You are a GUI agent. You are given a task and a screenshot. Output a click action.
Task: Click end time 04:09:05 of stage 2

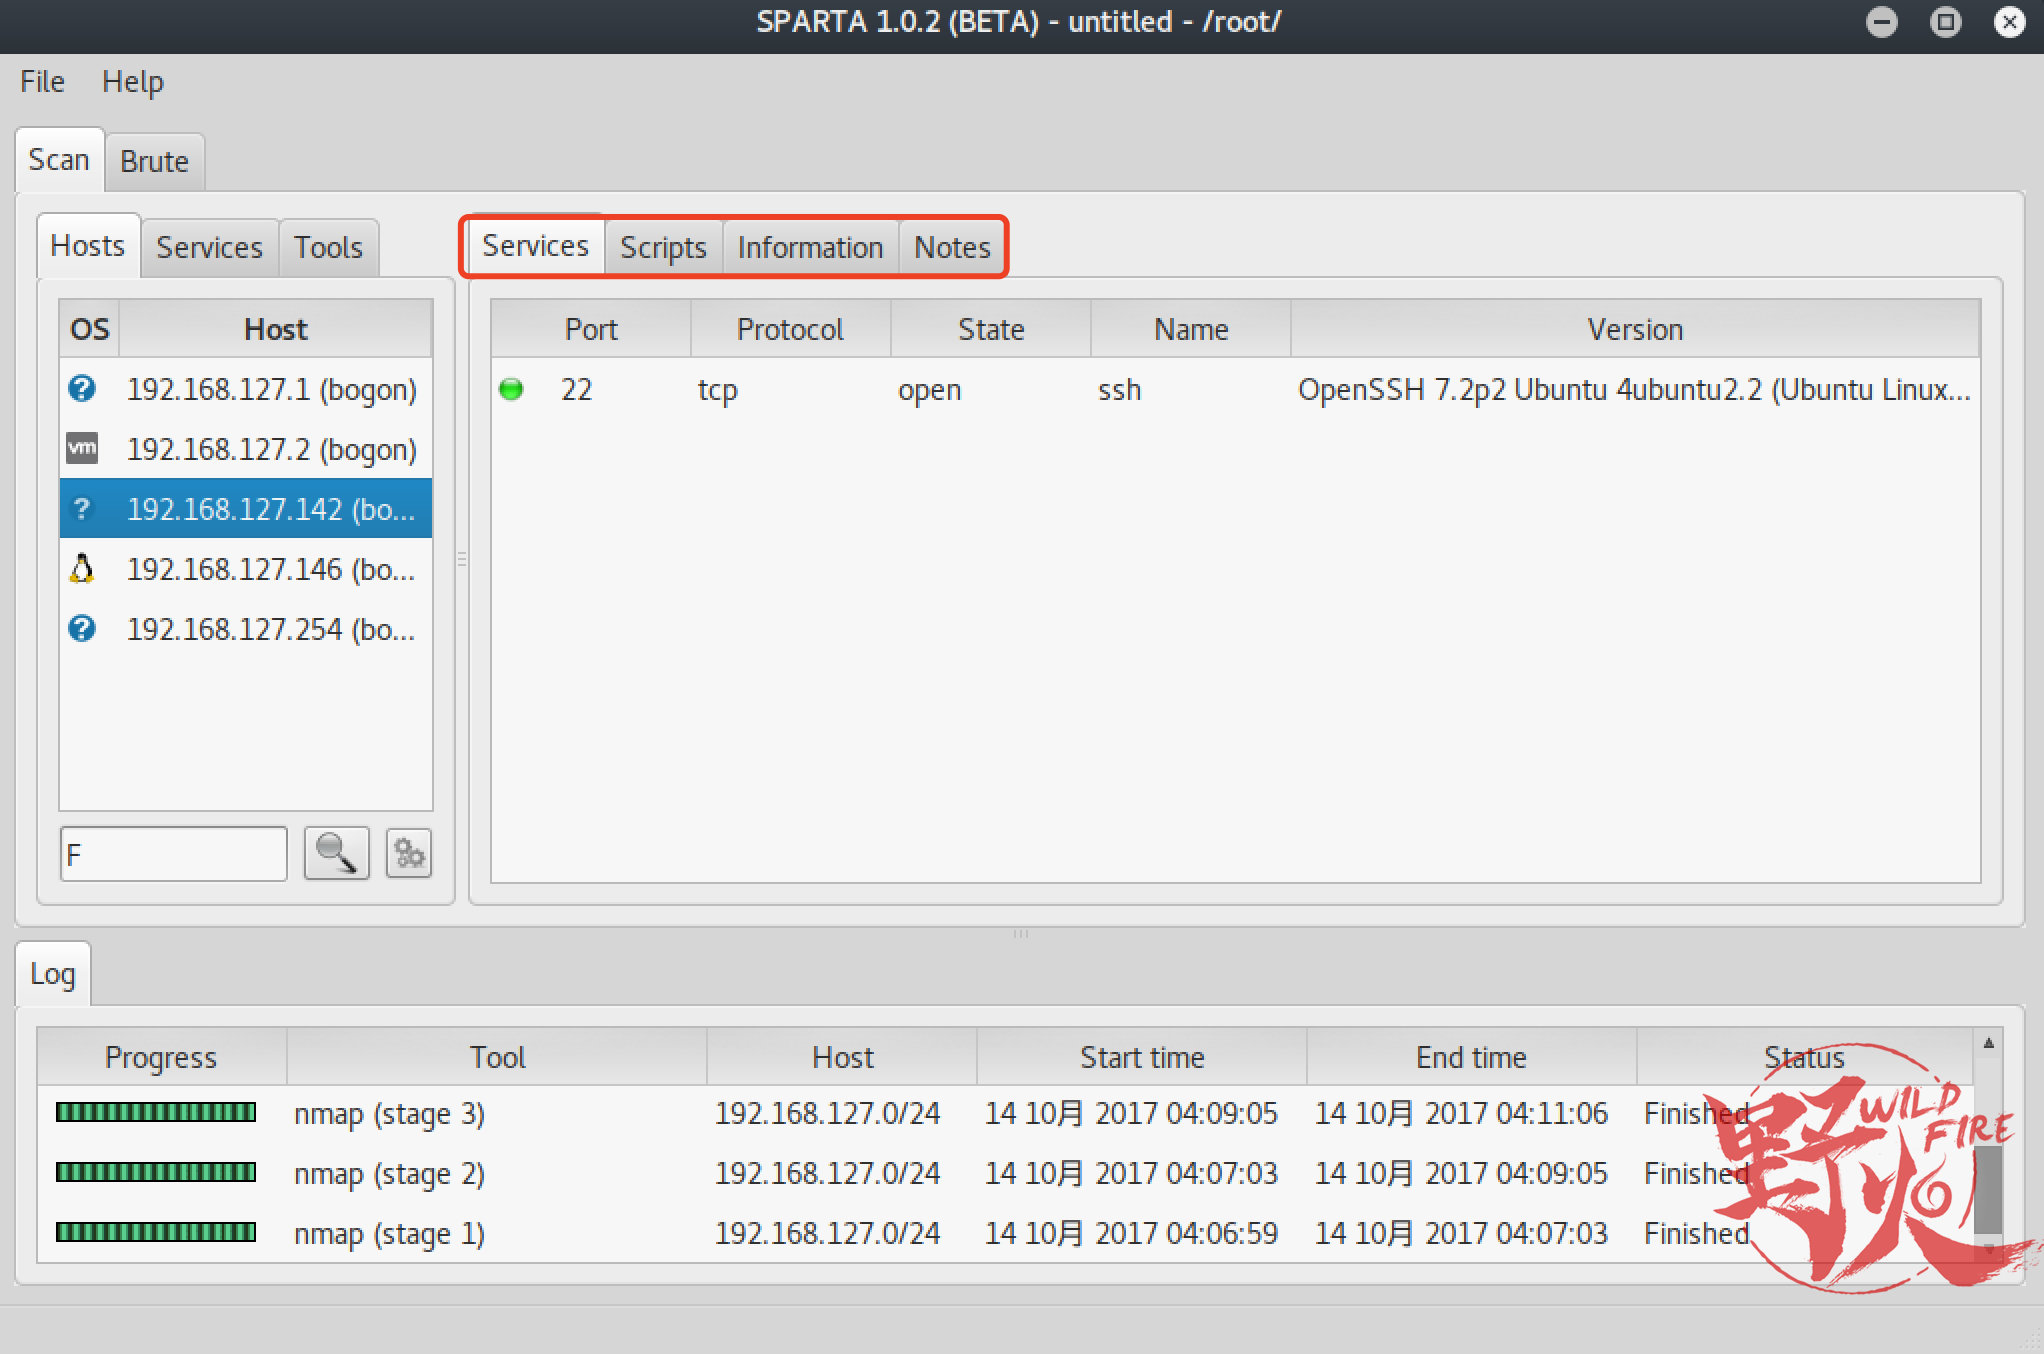[x=1460, y=1173]
